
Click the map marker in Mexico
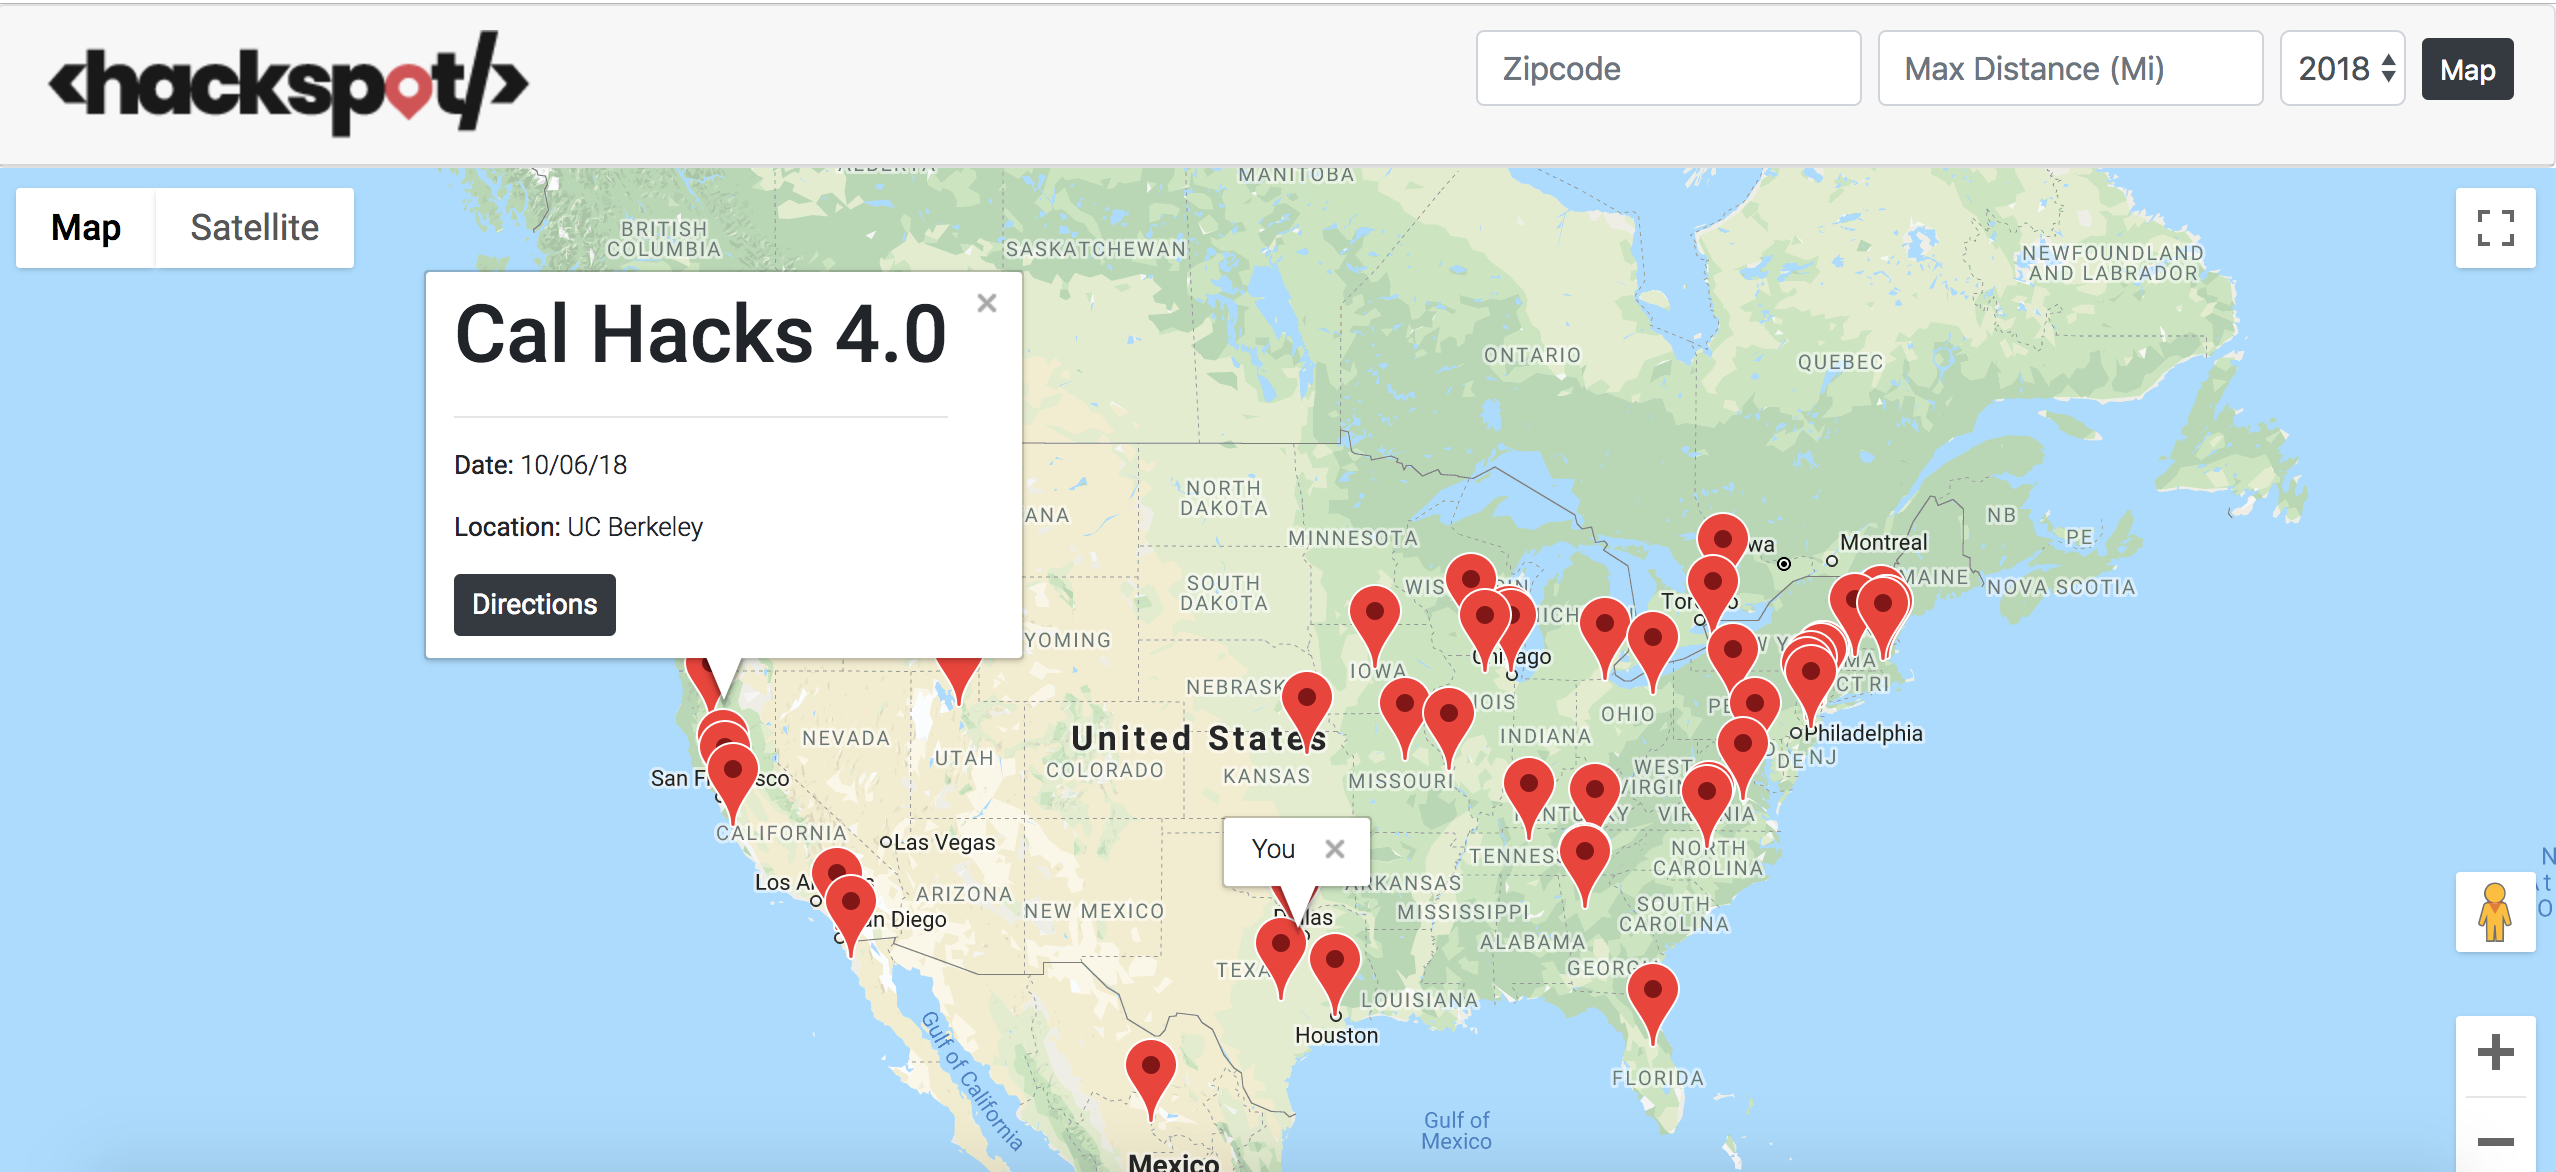point(1150,1068)
